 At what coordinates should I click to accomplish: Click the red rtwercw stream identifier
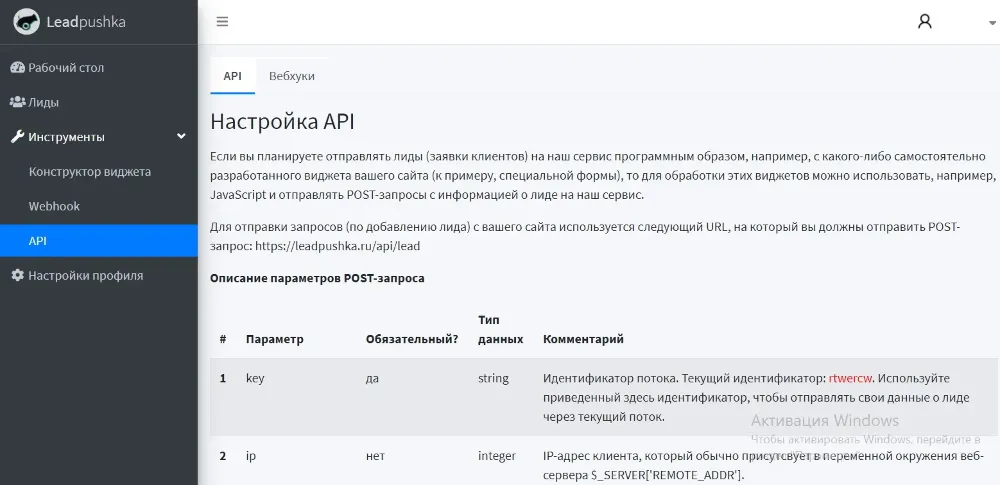tap(850, 378)
